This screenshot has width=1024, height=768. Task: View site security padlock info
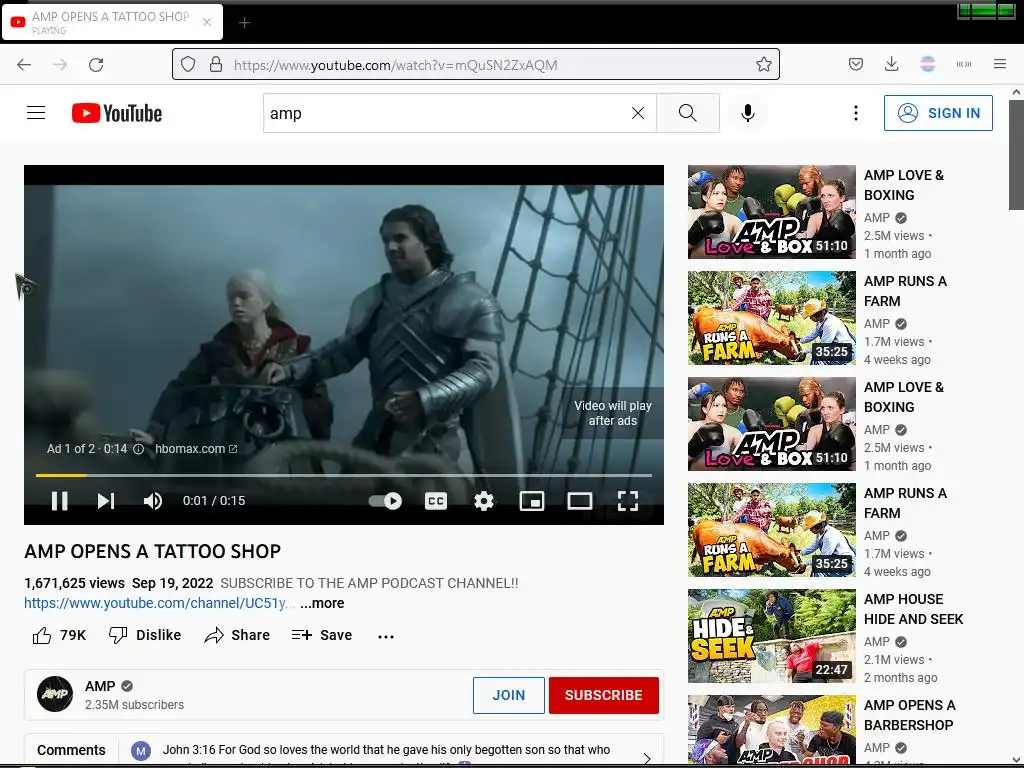pos(216,65)
